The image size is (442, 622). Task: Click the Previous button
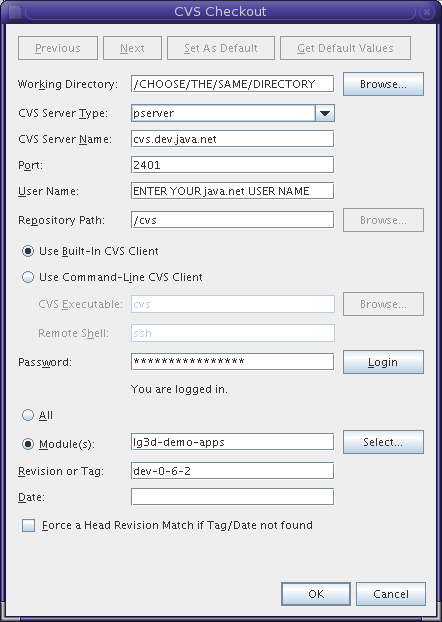click(x=58, y=48)
